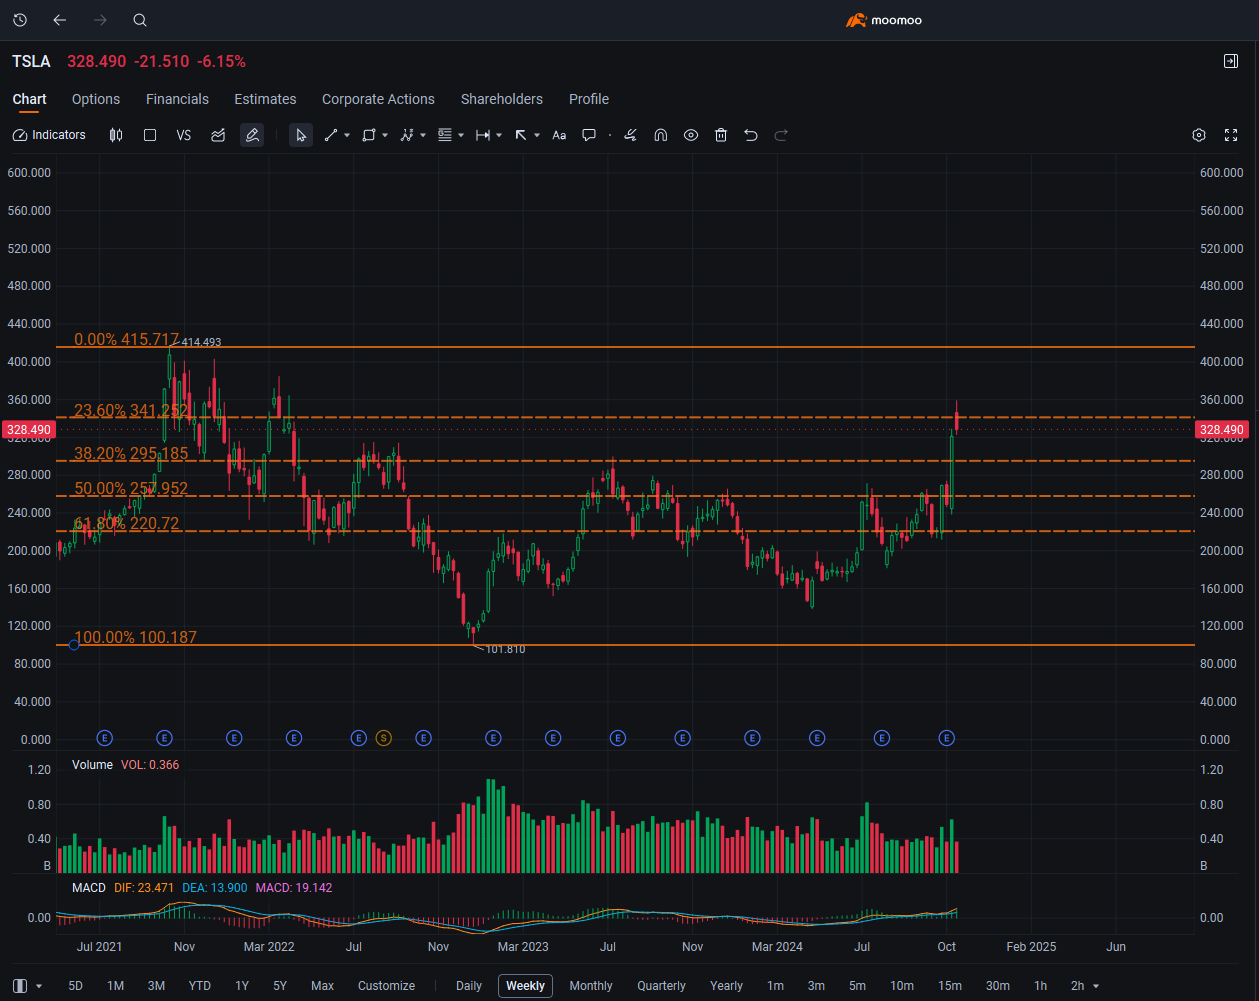Toggle drawings visibility with eye icon
Image resolution: width=1259 pixels, height=1001 pixels.
tap(691, 135)
